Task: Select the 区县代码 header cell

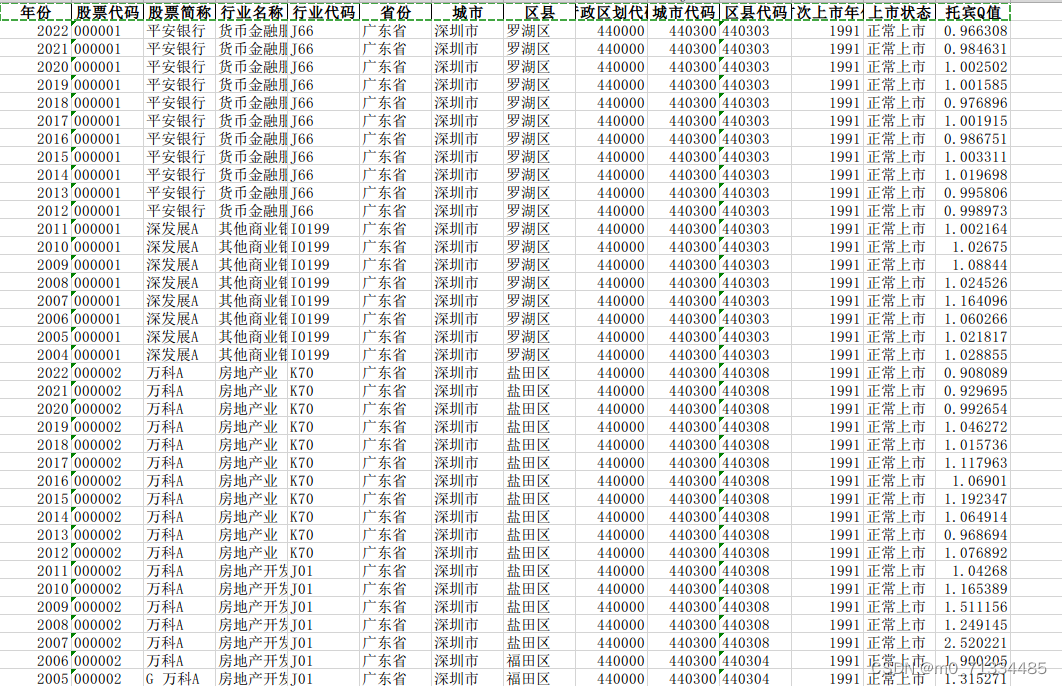Action: 755,12
